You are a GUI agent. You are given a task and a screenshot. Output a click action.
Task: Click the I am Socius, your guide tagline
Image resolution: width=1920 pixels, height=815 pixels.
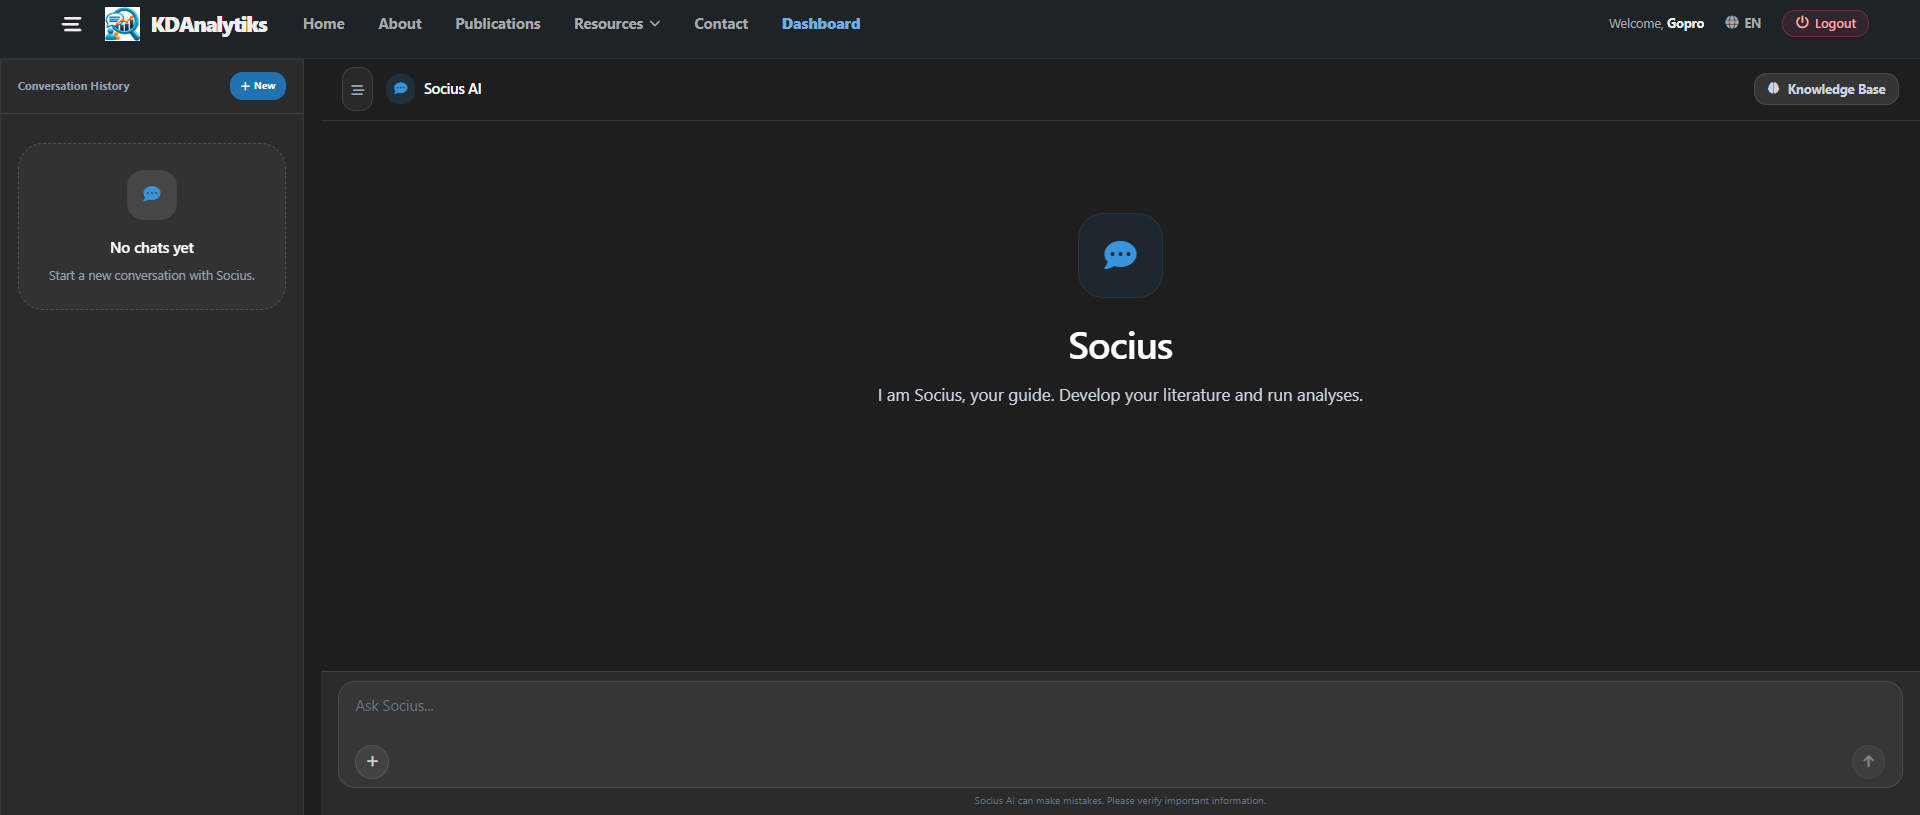[x=1120, y=395]
